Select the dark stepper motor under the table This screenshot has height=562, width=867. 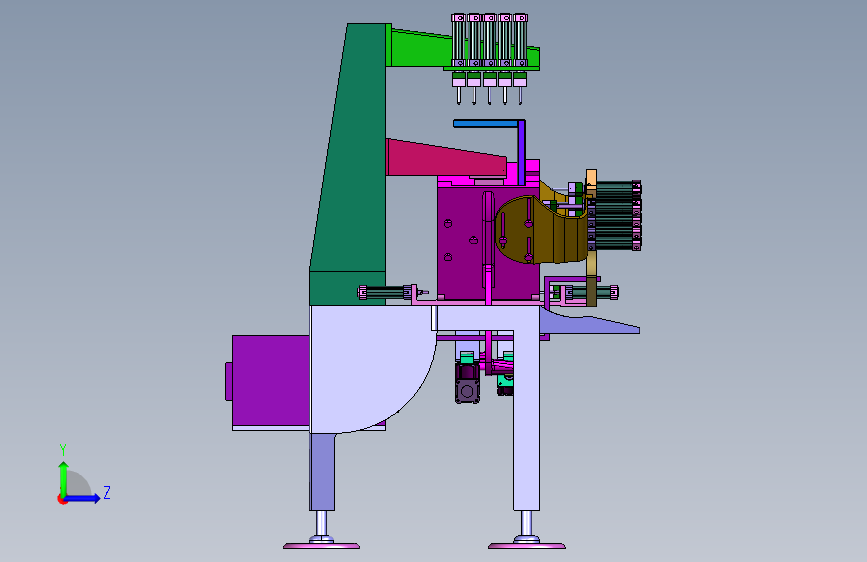click(x=467, y=384)
